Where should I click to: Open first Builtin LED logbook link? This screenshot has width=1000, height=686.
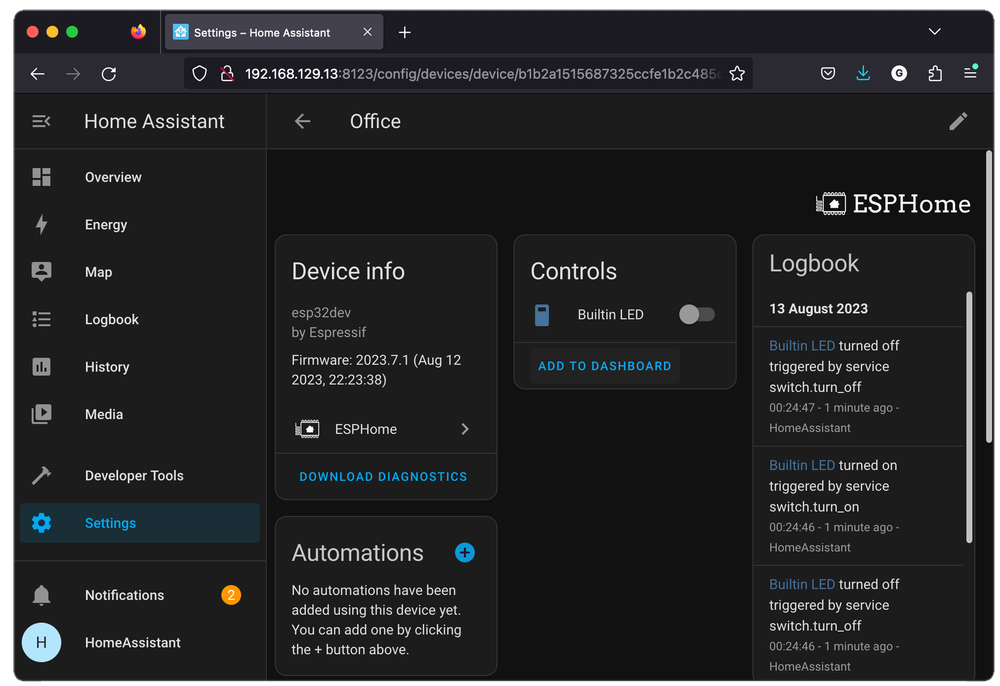[x=801, y=345]
